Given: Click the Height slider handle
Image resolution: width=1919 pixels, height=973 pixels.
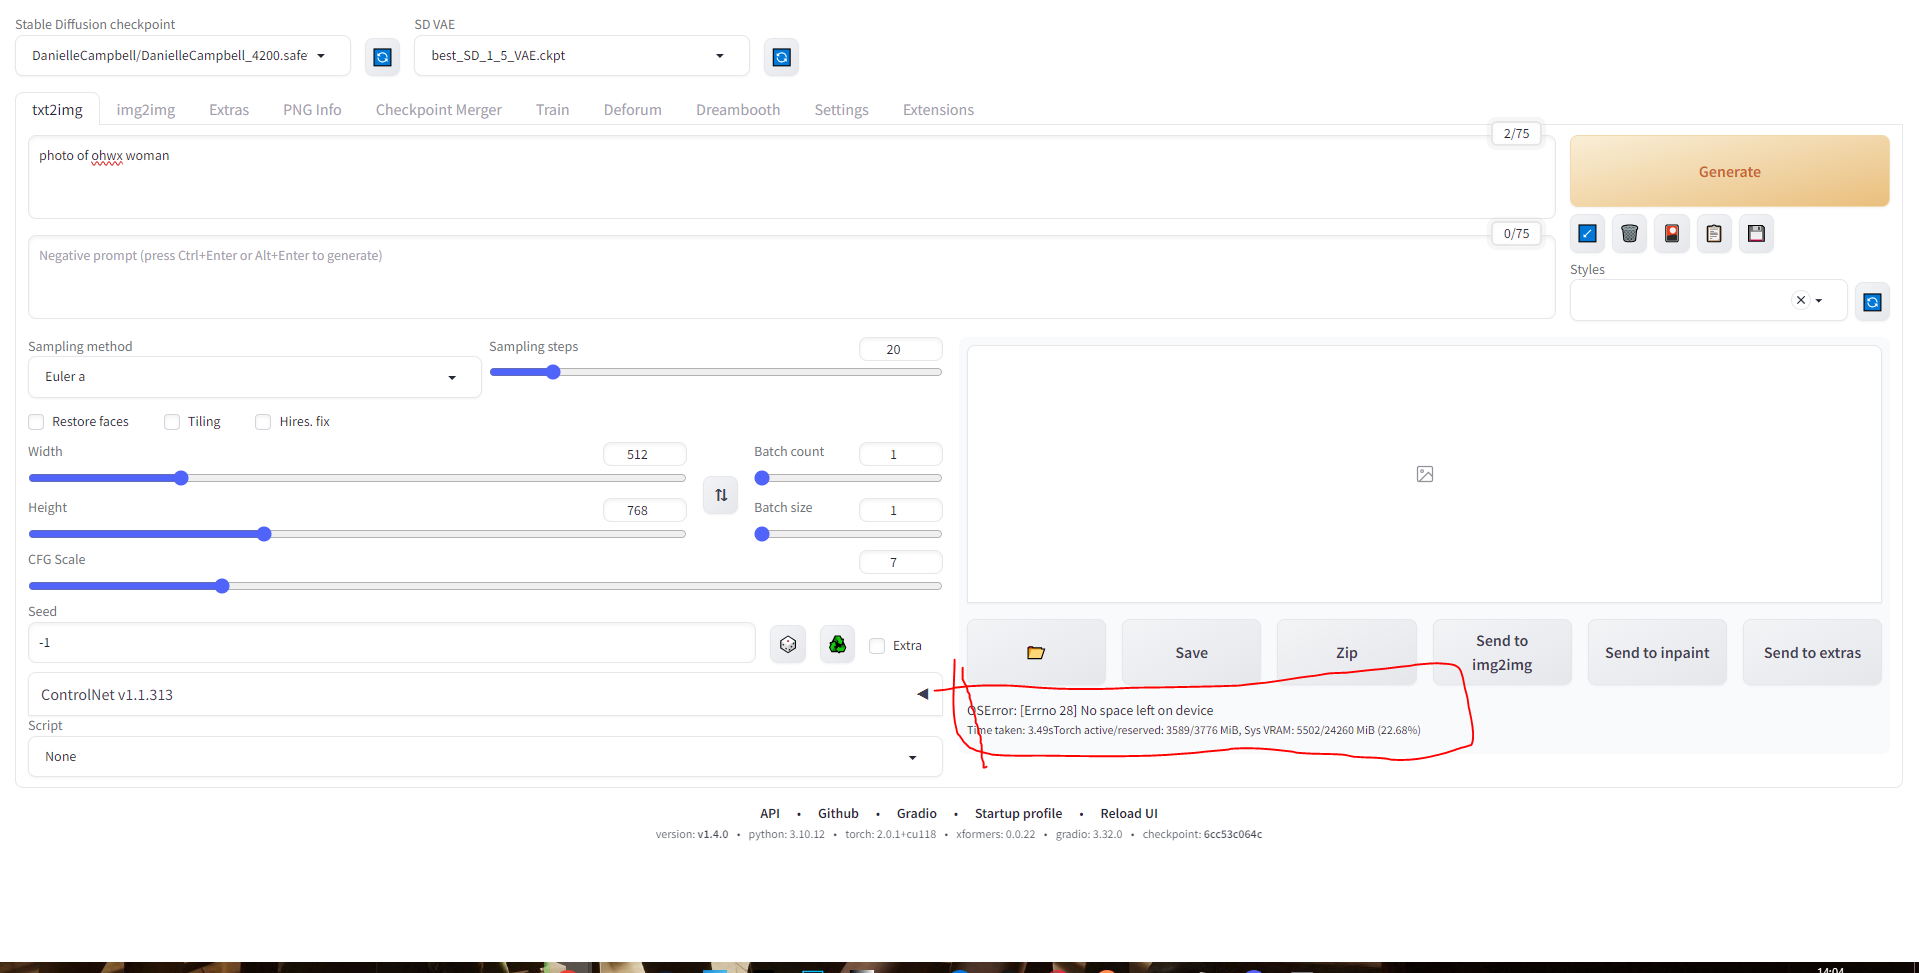Looking at the screenshot, I should (264, 534).
